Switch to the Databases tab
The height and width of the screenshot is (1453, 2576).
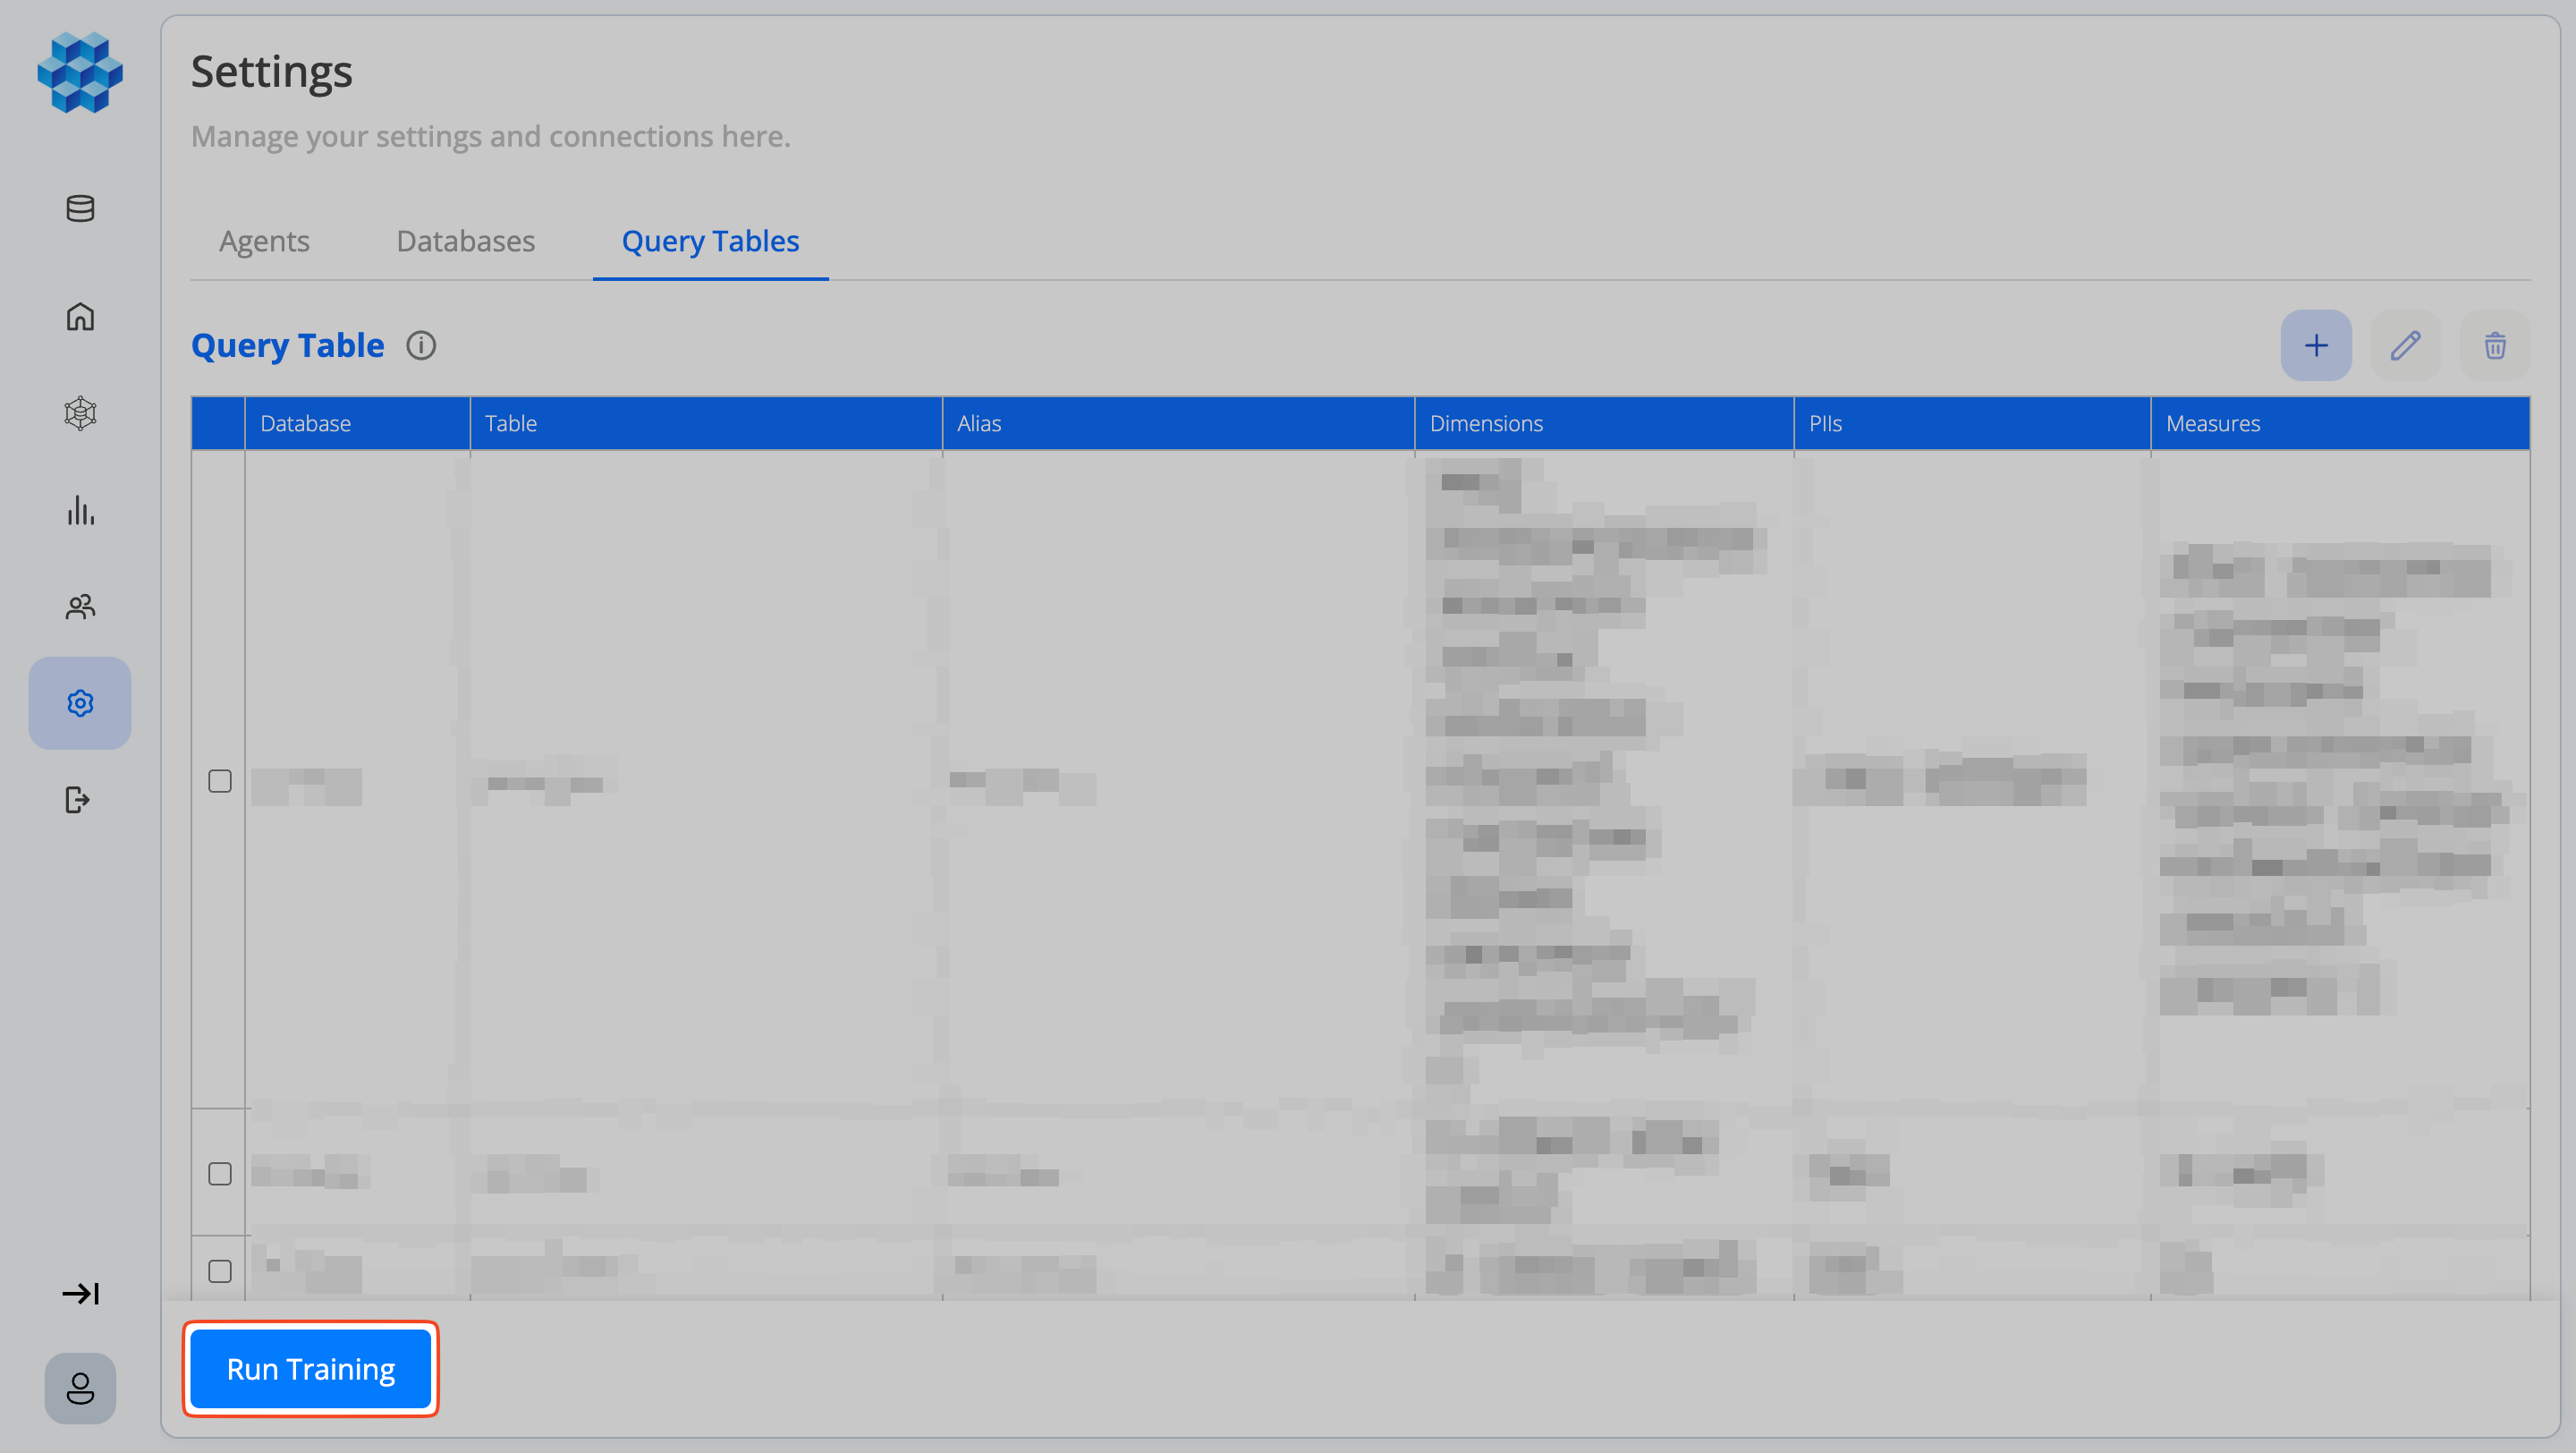click(465, 241)
